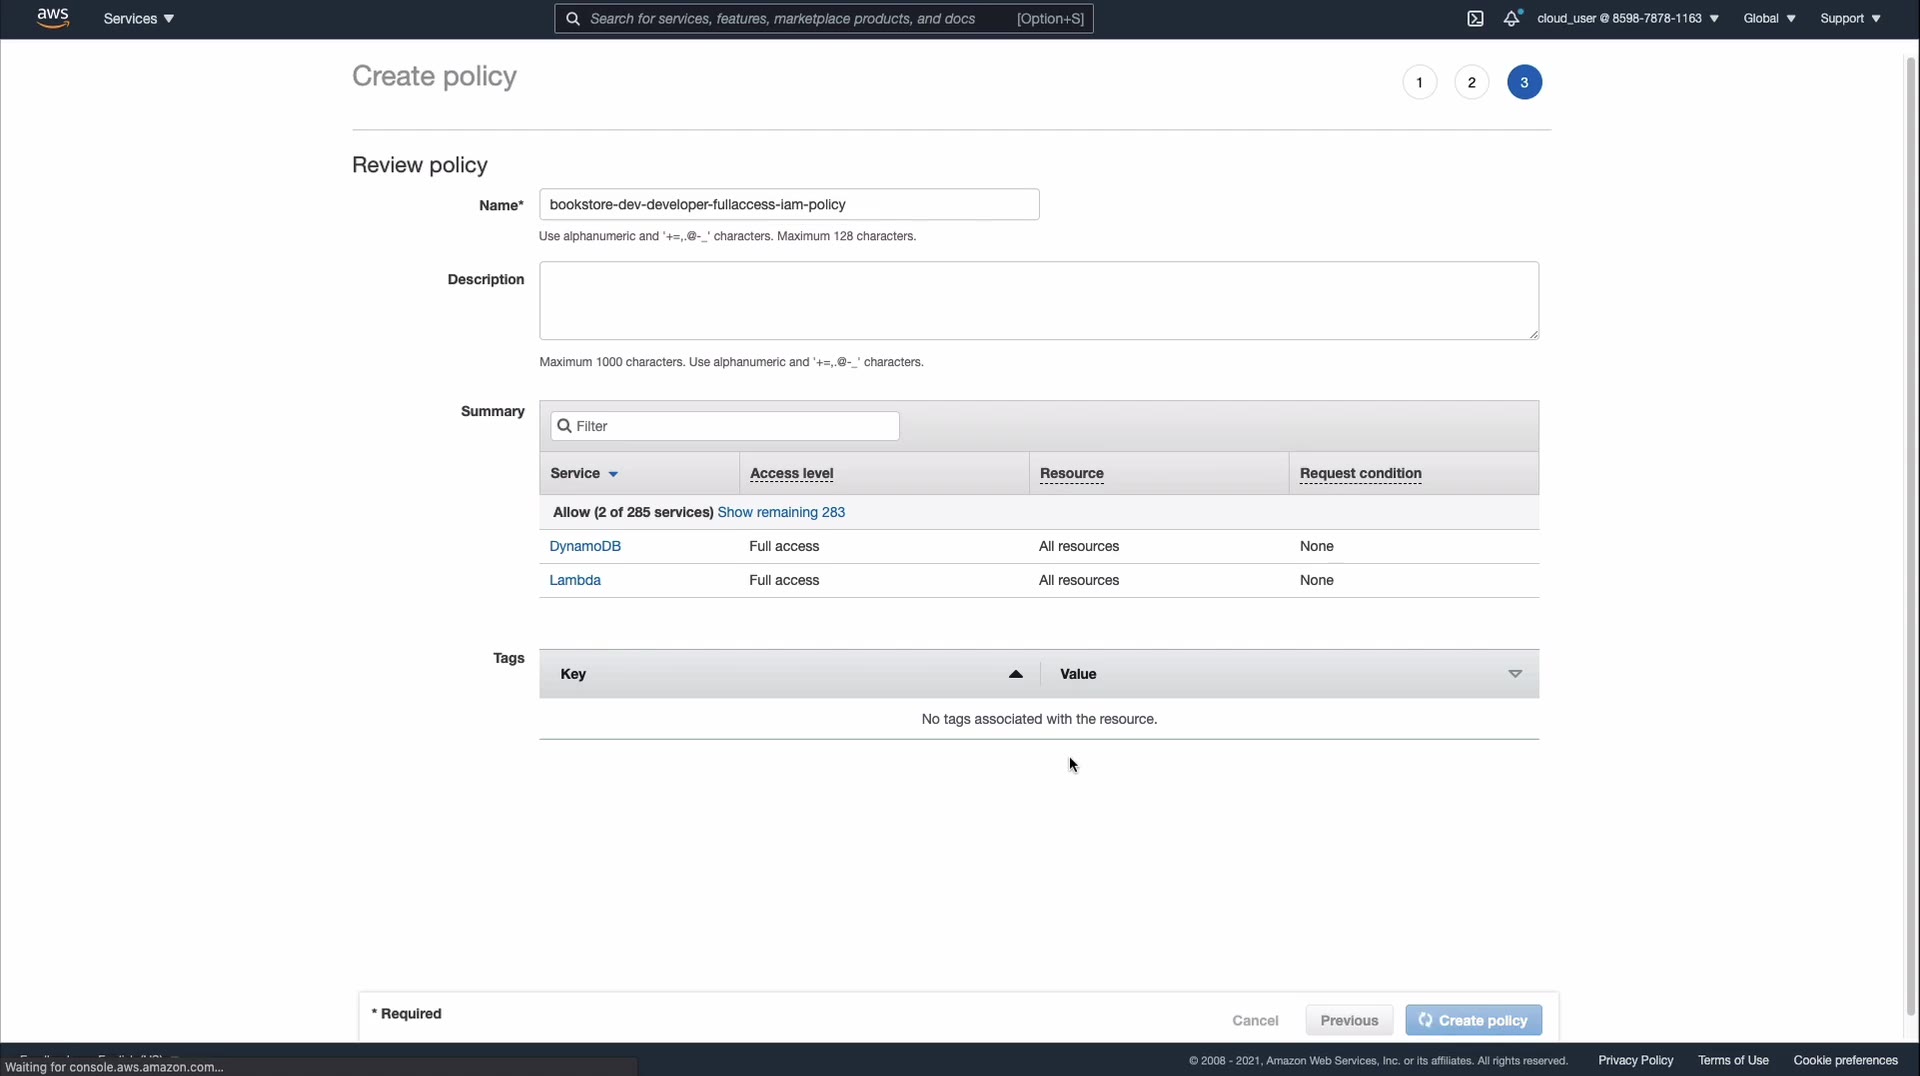This screenshot has height=1076, width=1920.
Task: Click the Filter magnifier icon in Summary
Action: click(564, 426)
